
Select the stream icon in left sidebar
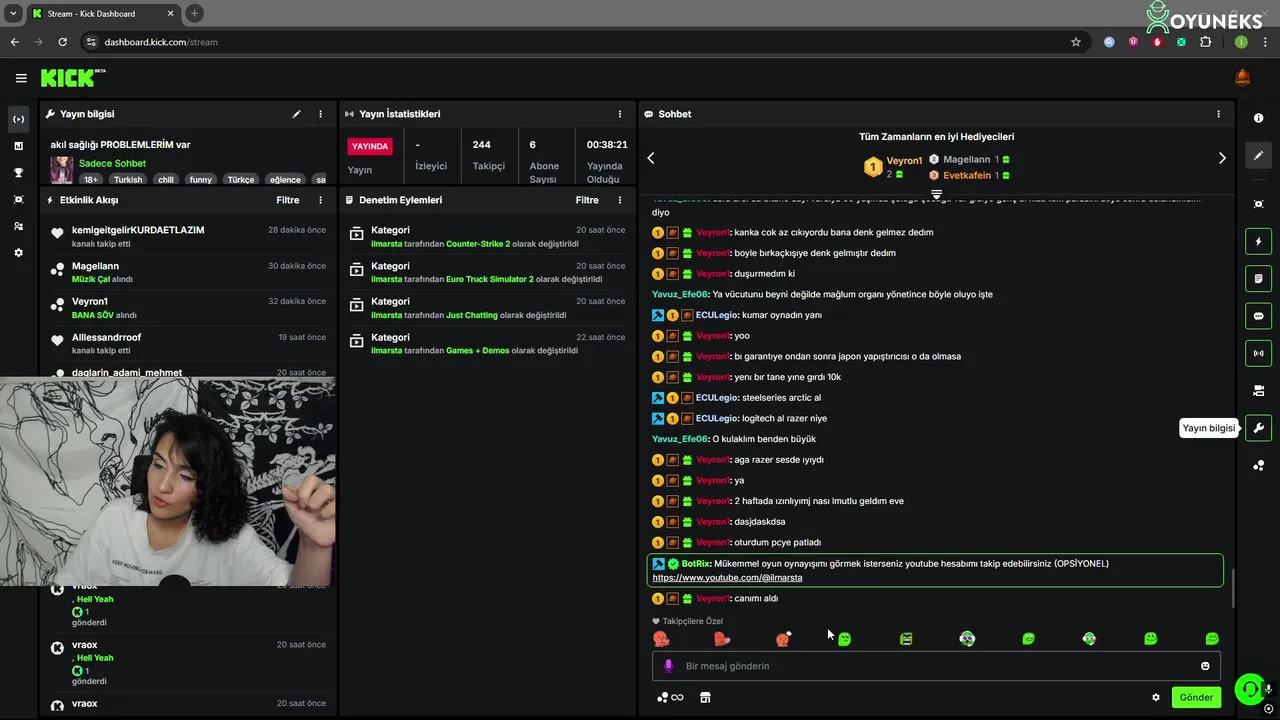coord(18,119)
